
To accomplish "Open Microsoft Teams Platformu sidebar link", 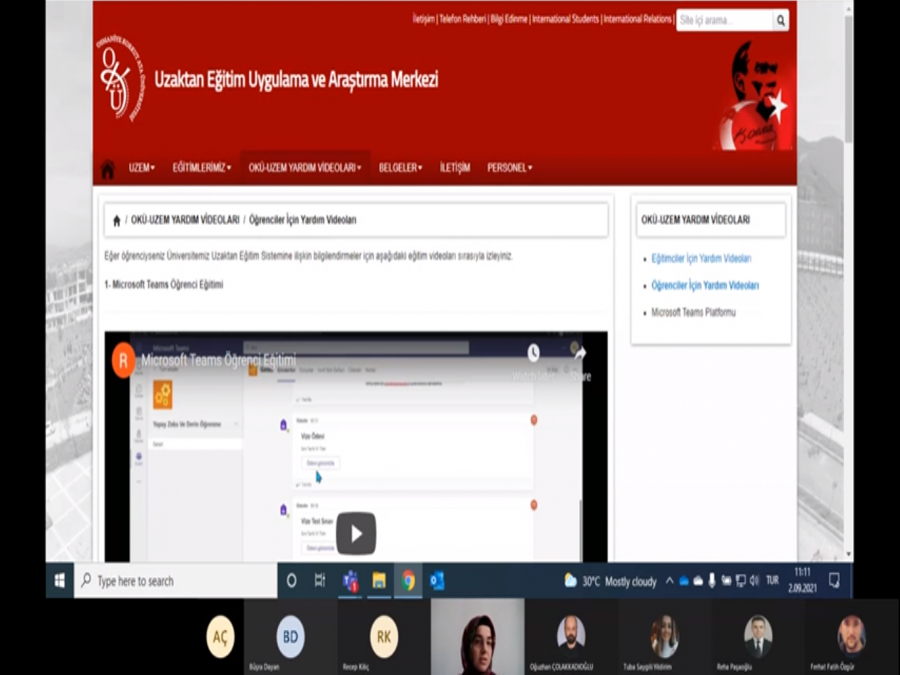I will (693, 313).
